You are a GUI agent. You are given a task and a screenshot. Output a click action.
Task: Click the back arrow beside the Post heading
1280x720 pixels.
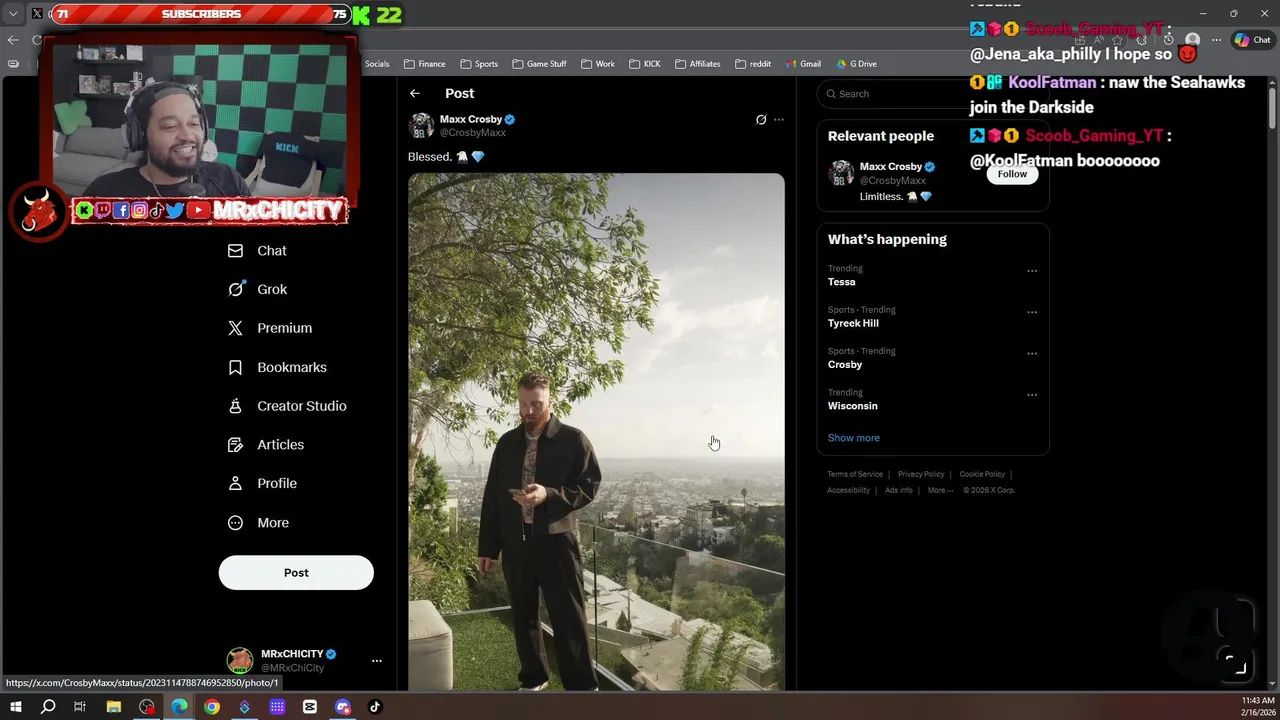pos(415,93)
